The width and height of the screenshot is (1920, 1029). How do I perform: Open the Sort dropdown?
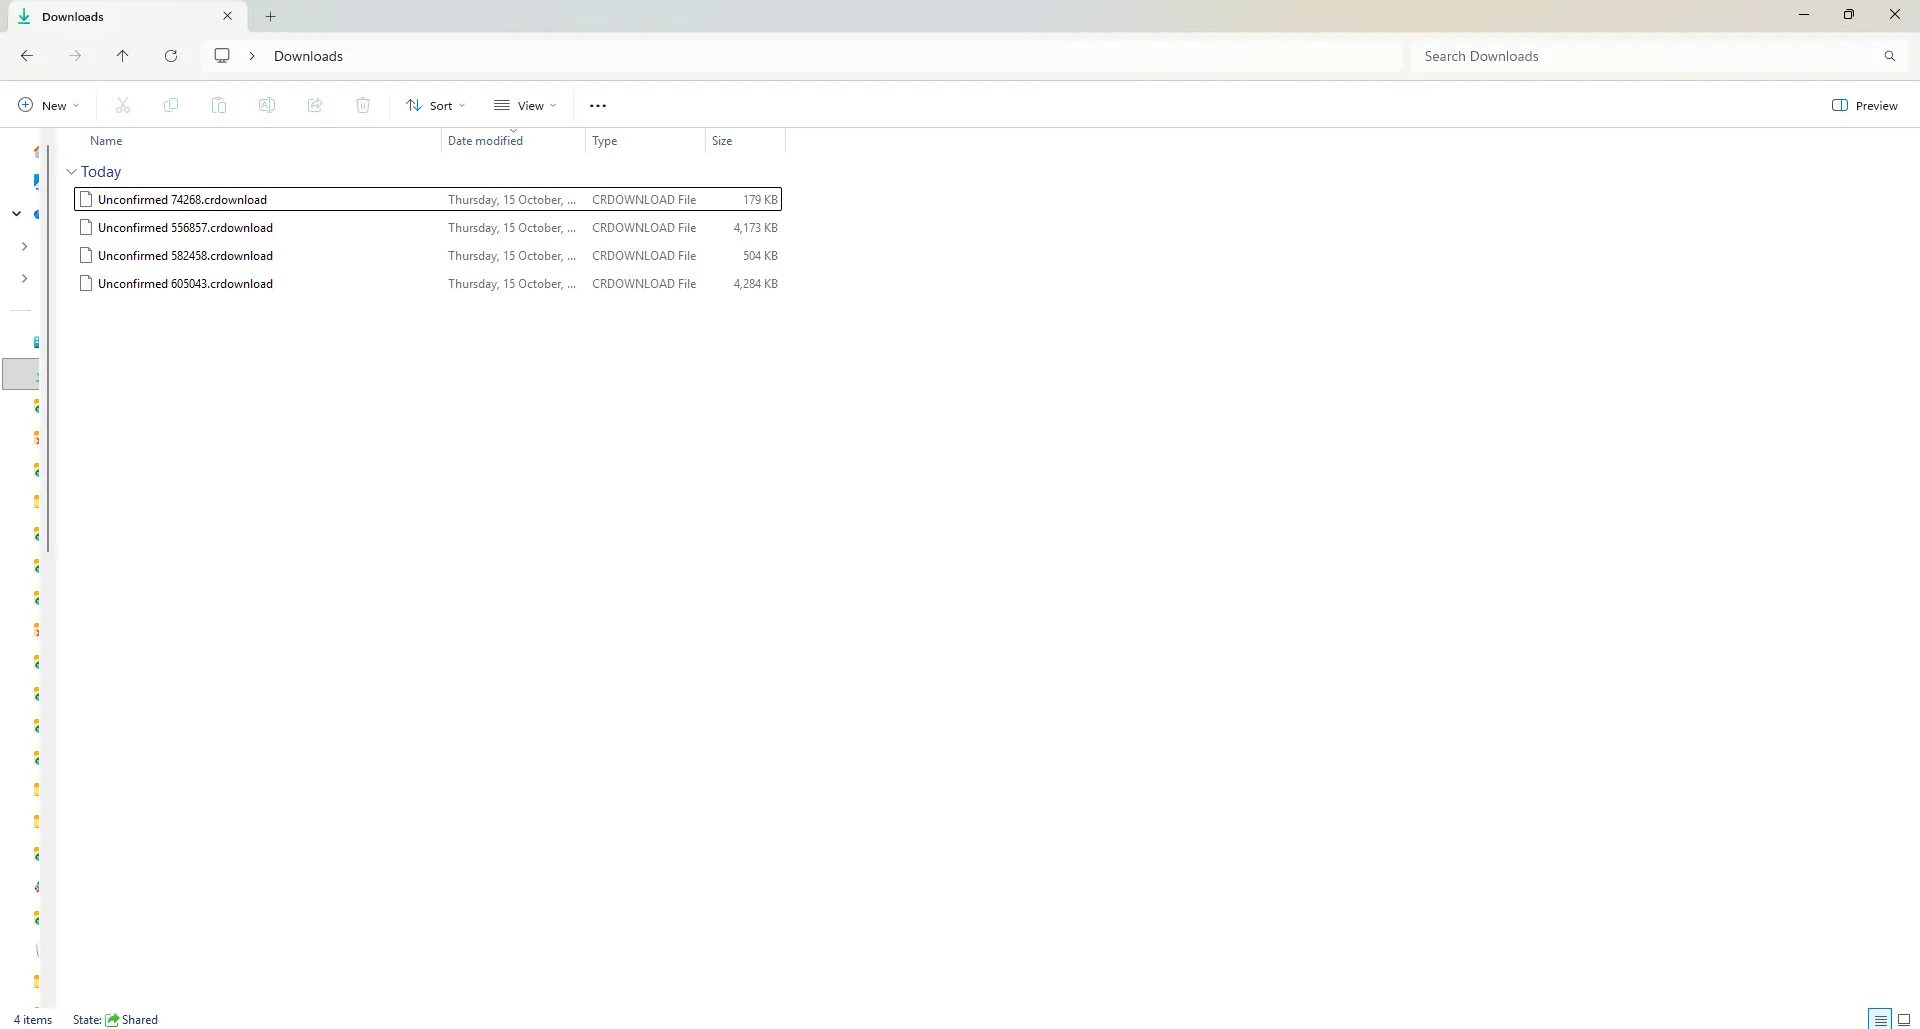pos(436,105)
